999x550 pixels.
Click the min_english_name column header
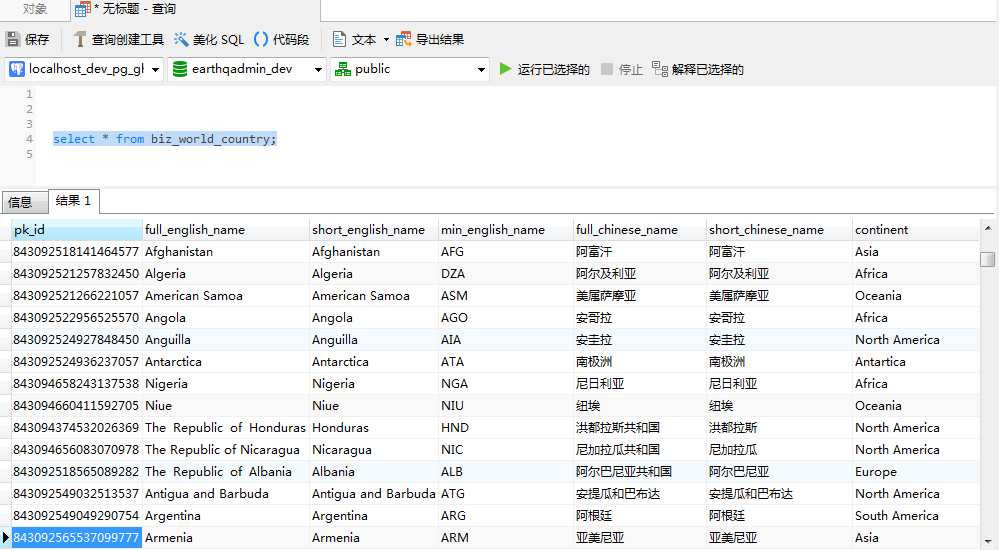point(507,229)
